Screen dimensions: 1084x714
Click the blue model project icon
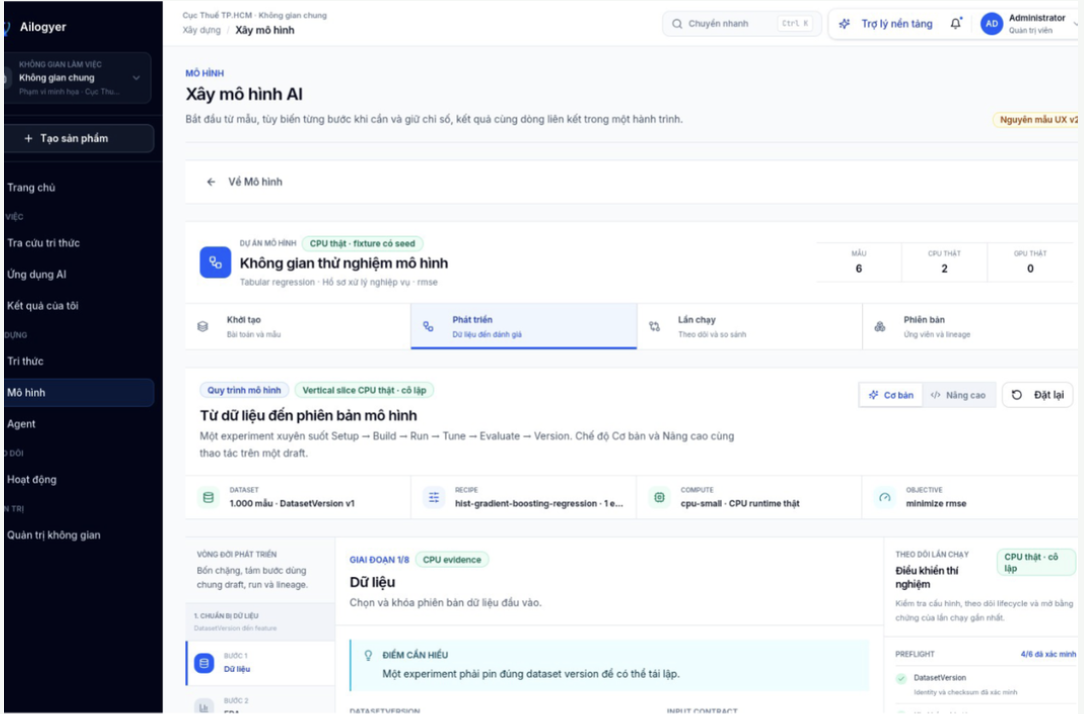pos(215,263)
